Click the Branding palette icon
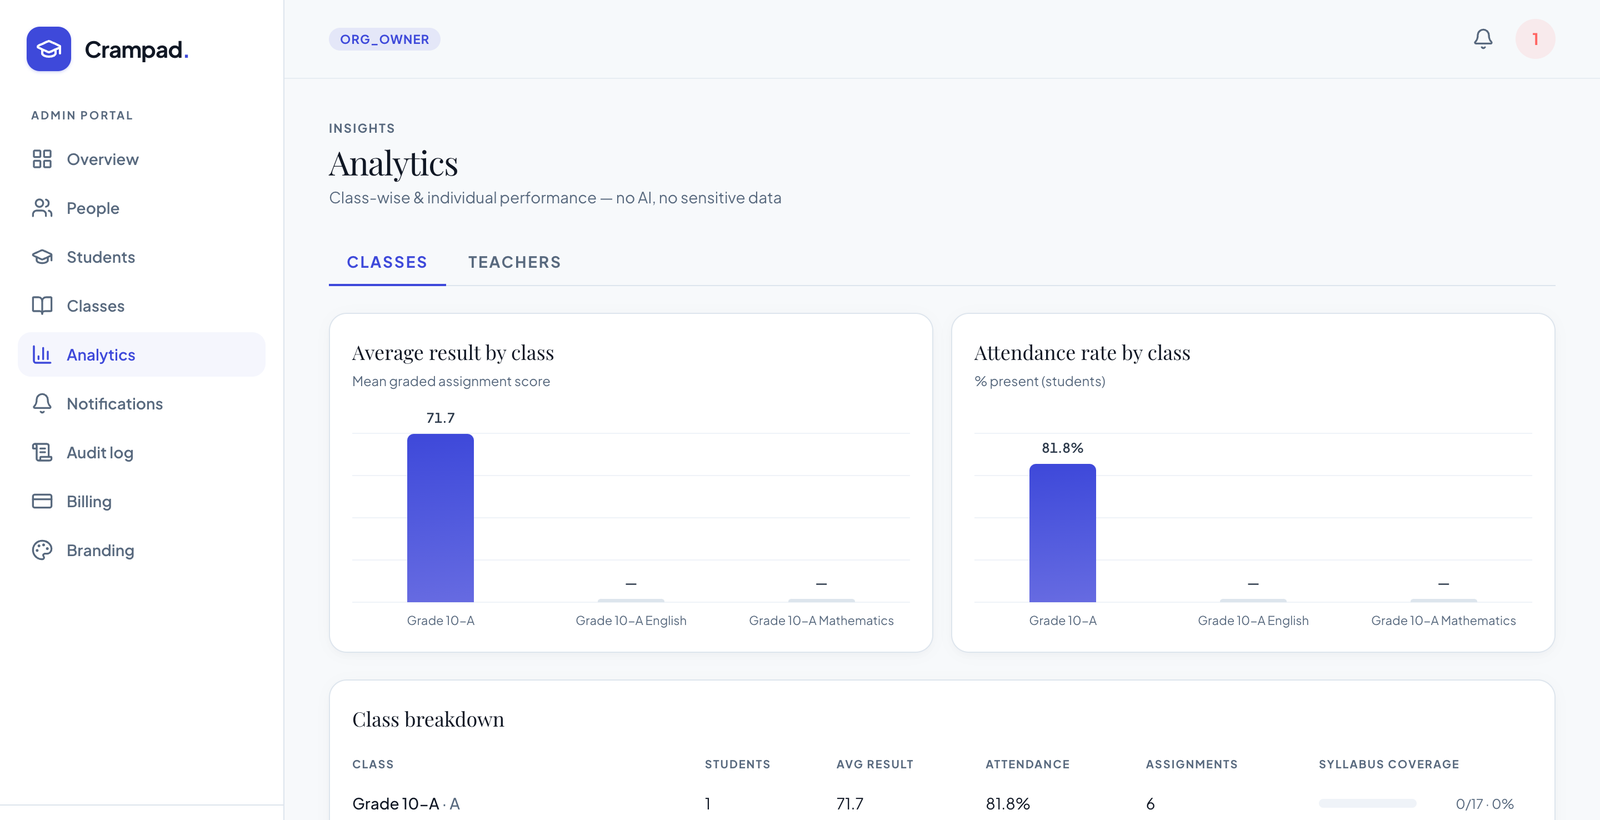Screen dimensions: 1600x820 pos(42,551)
